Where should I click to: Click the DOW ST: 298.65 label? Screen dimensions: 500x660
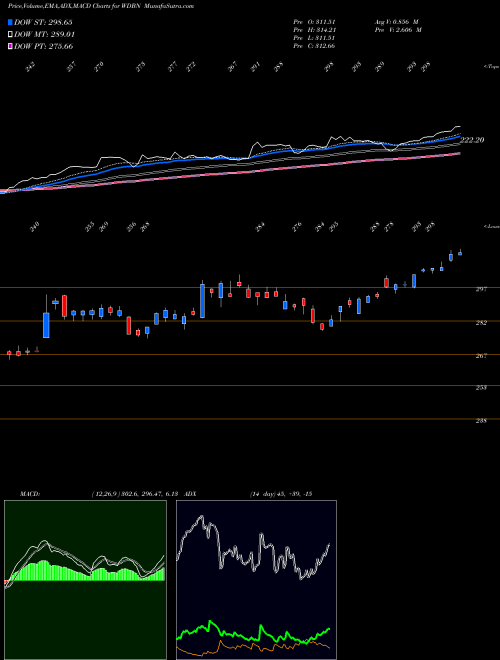coord(43,22)
